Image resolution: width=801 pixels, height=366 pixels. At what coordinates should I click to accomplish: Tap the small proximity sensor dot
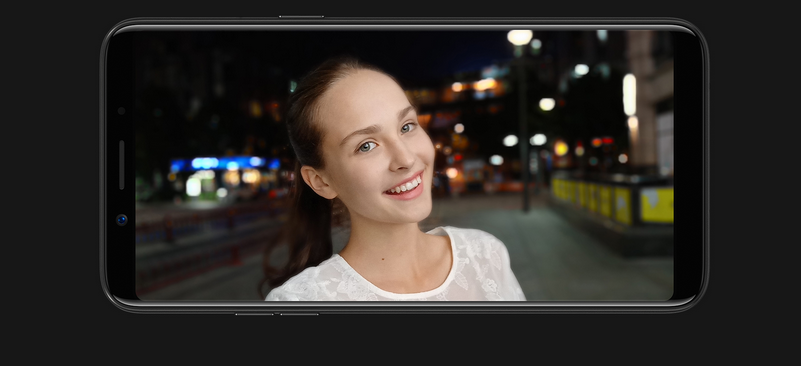coord(122,110)
